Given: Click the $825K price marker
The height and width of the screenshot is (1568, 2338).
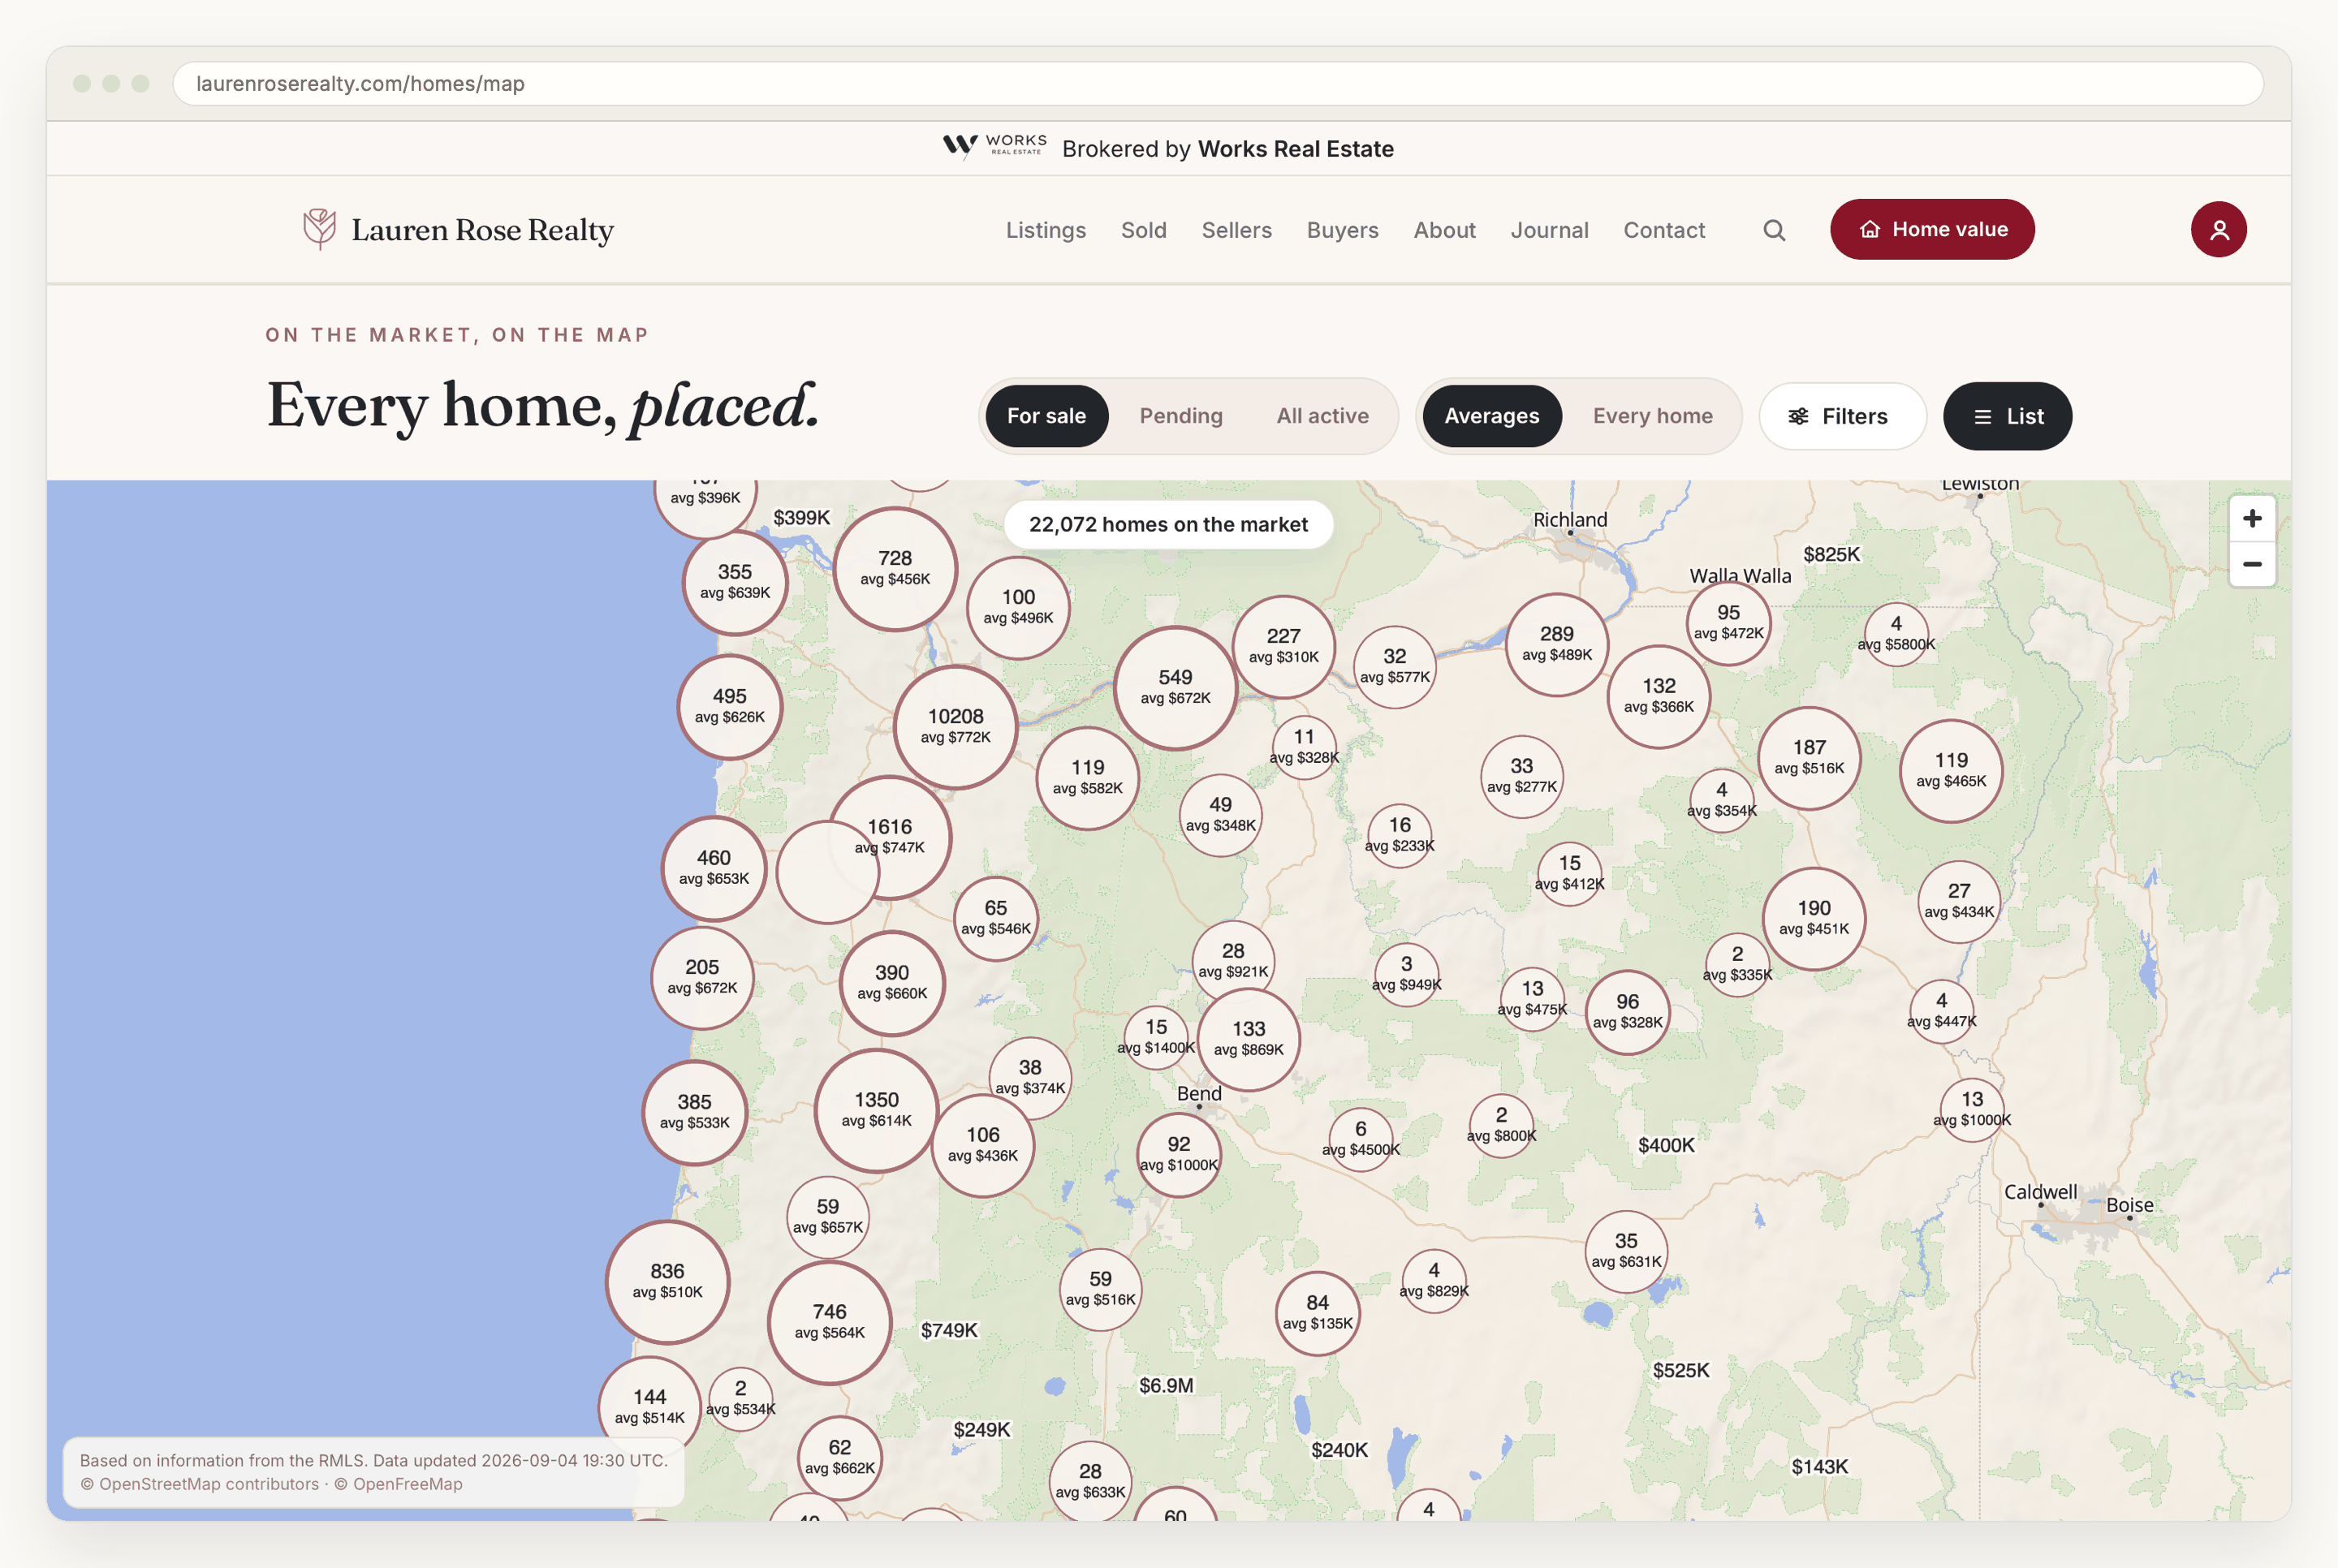Looking at the screenshot, I should (1831, 554).
